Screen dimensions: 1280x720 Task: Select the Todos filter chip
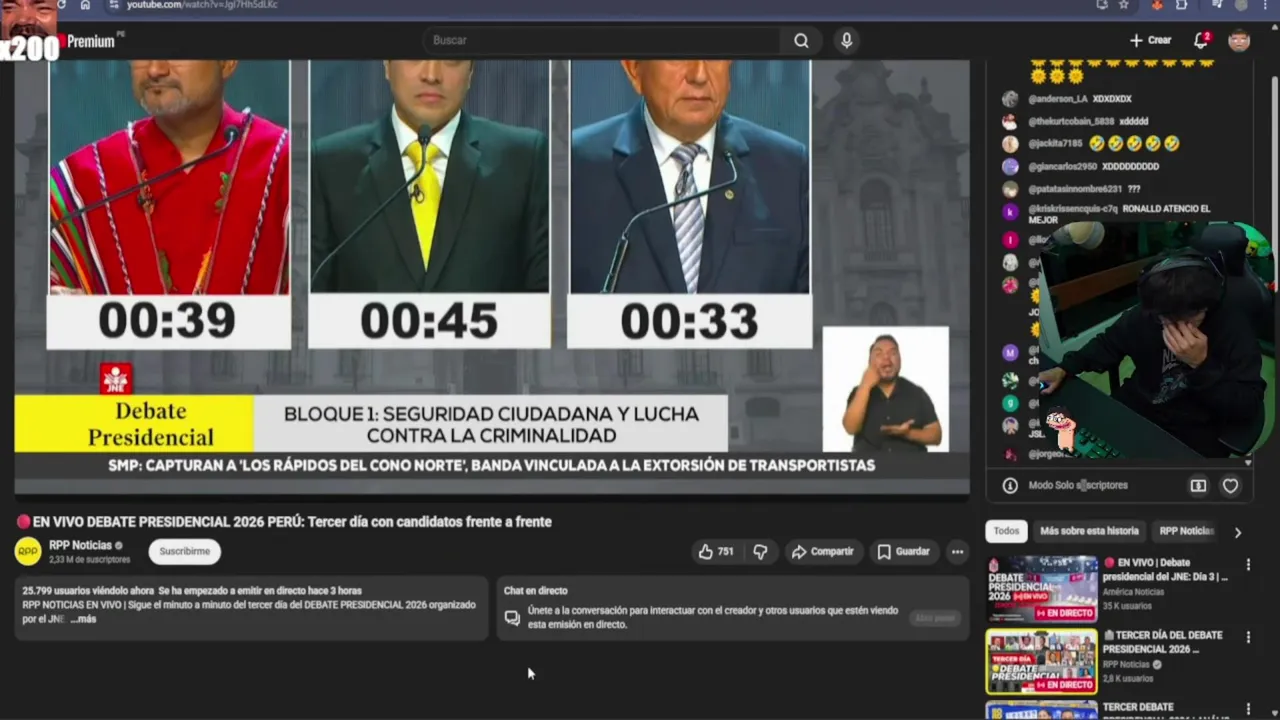(1006, 531)
